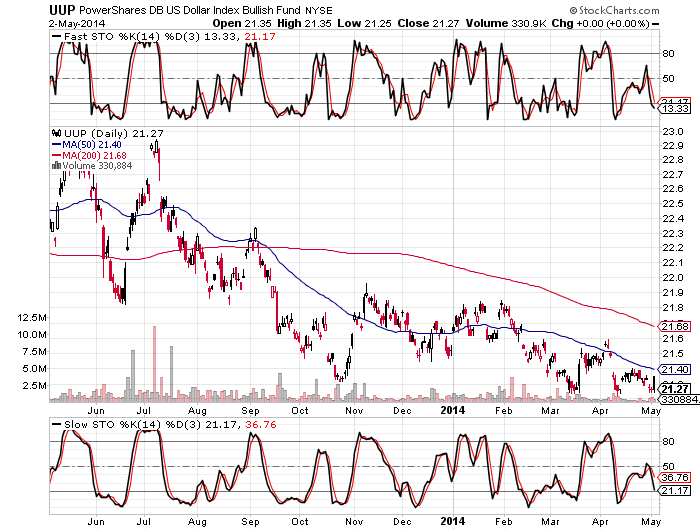
Task: Open the StockCharts.com copyright link
Action: point(614,10)
